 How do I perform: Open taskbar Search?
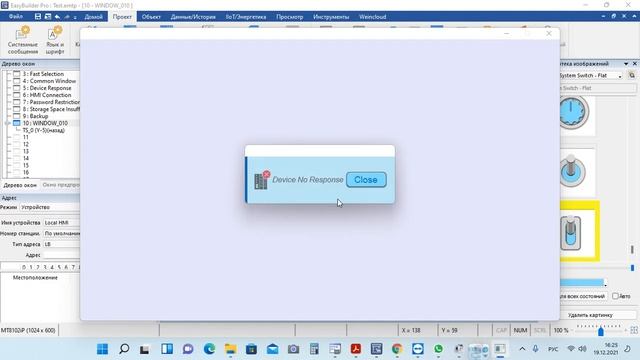(x=124, y=349)
